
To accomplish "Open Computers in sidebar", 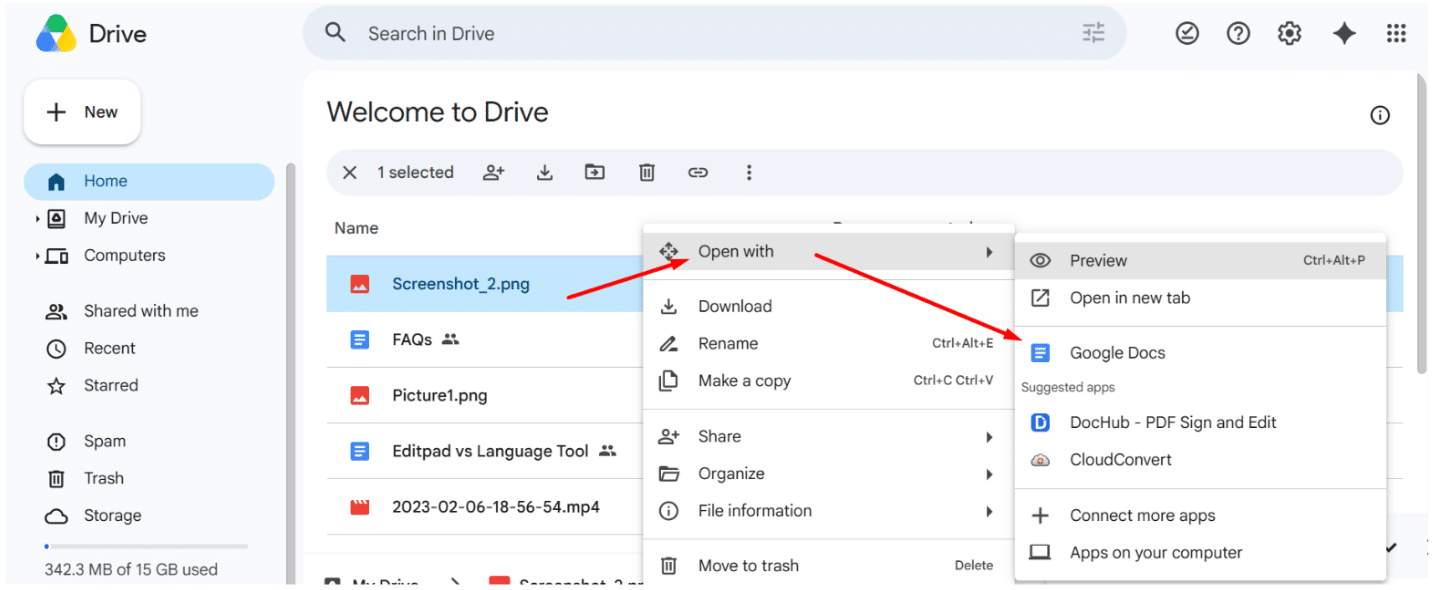I will [125, 255].
